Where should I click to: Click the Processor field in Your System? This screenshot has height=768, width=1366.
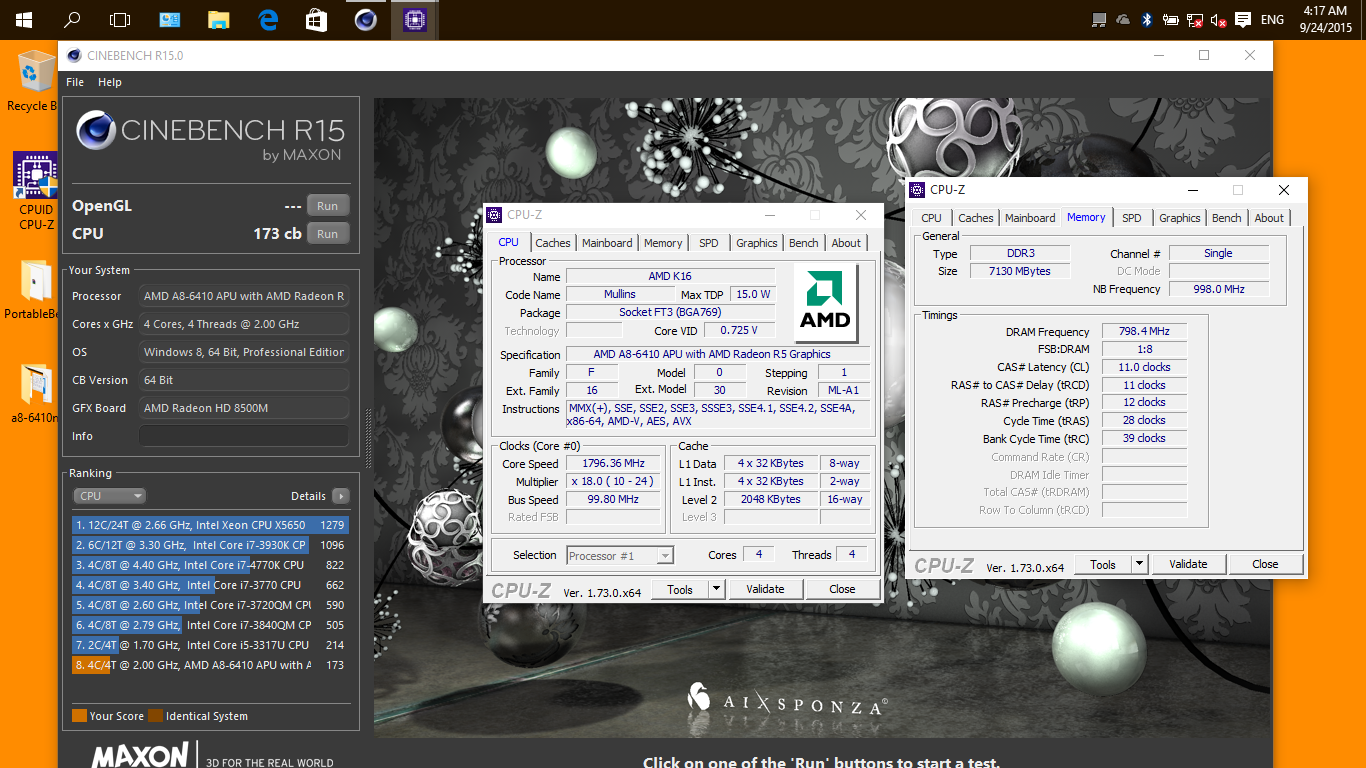(244, 296)
